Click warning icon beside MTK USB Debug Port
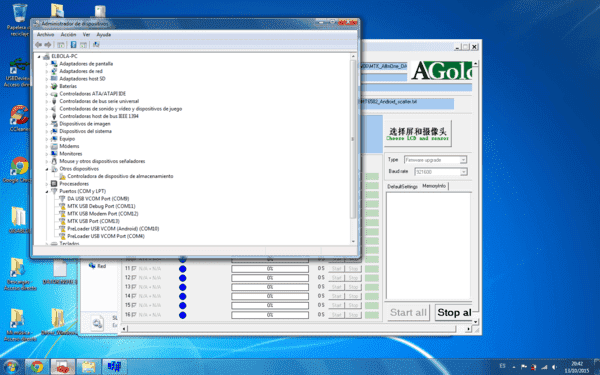Image resolution: width=600 pixels, height=375 pixels. [x=62, y=206]
